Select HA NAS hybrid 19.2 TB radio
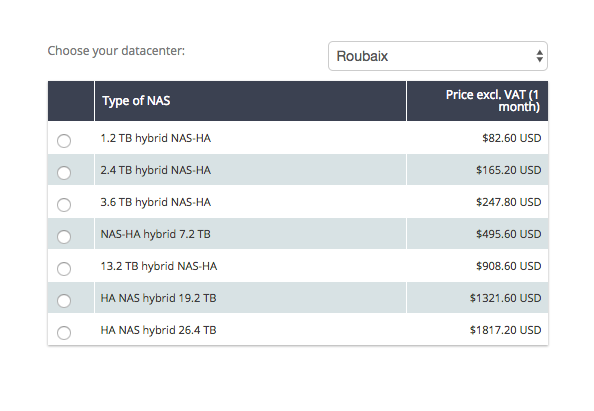Screen dimensions: 594x411 [64, 301]
